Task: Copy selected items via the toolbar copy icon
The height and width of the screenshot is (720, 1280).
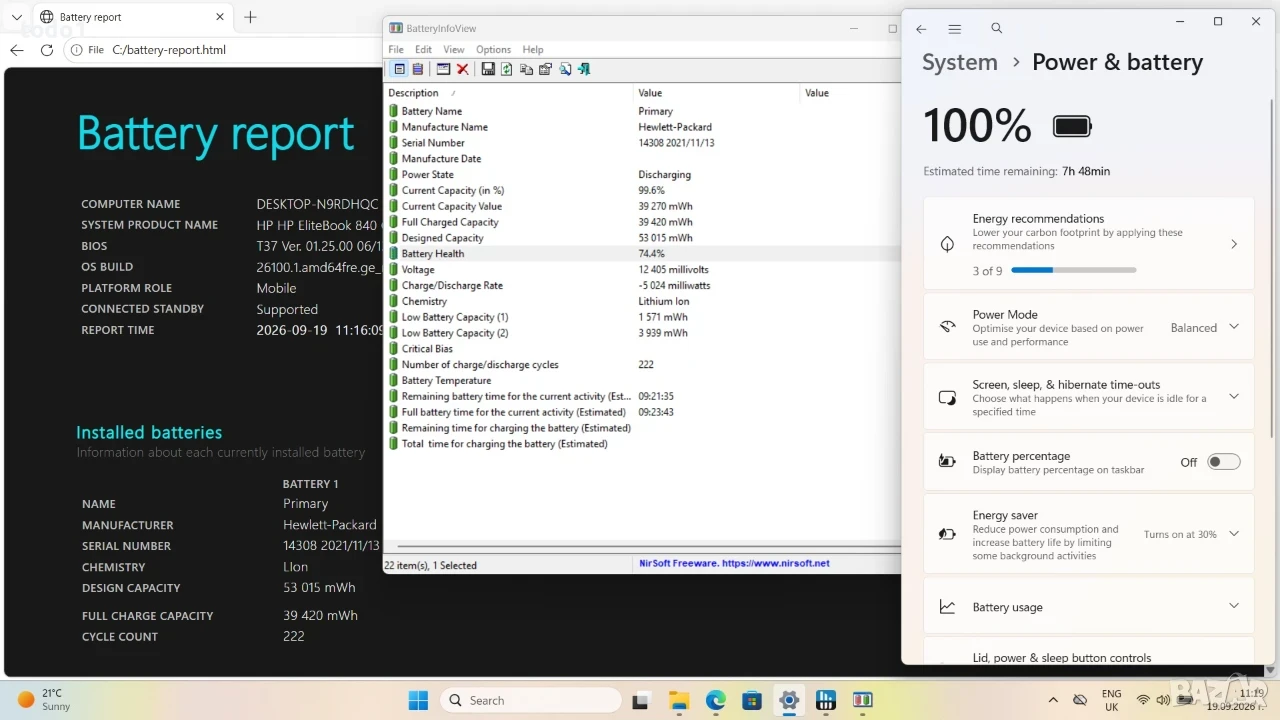Action: pos(526,69)
